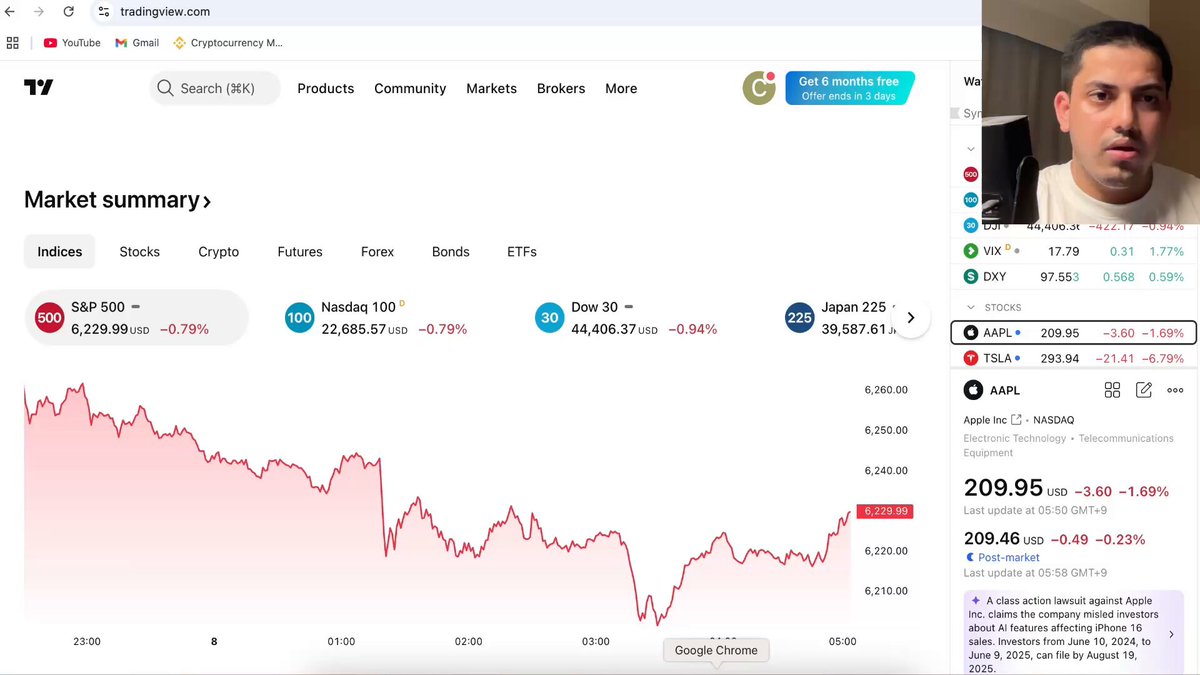Open the Forex tab
This screenshot has width=1200, height=675.
coord(378,252)
